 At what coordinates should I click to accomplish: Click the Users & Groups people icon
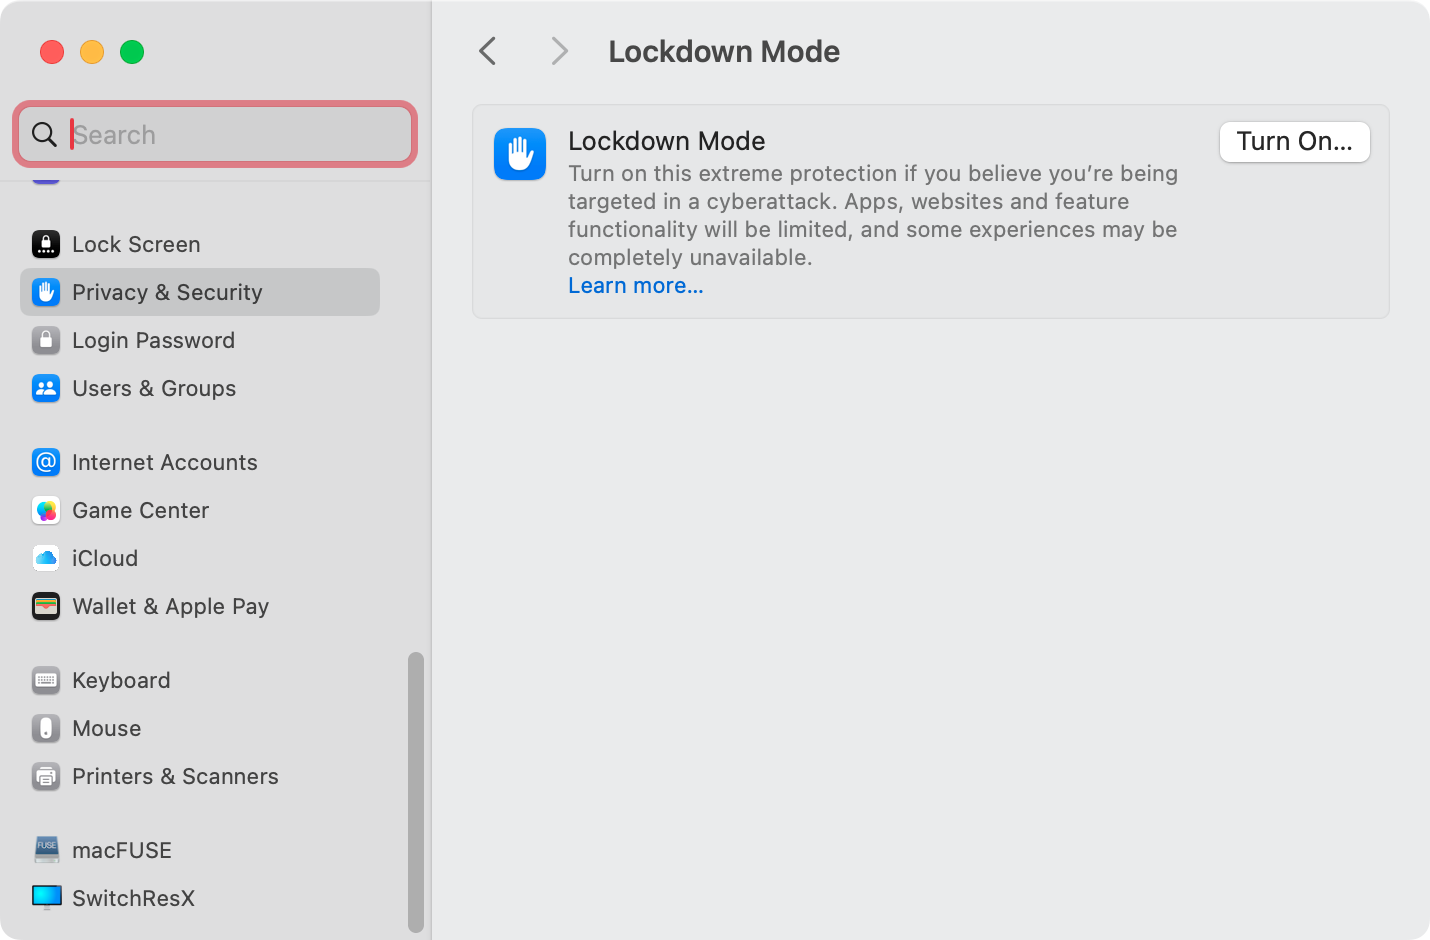[46, 388]
